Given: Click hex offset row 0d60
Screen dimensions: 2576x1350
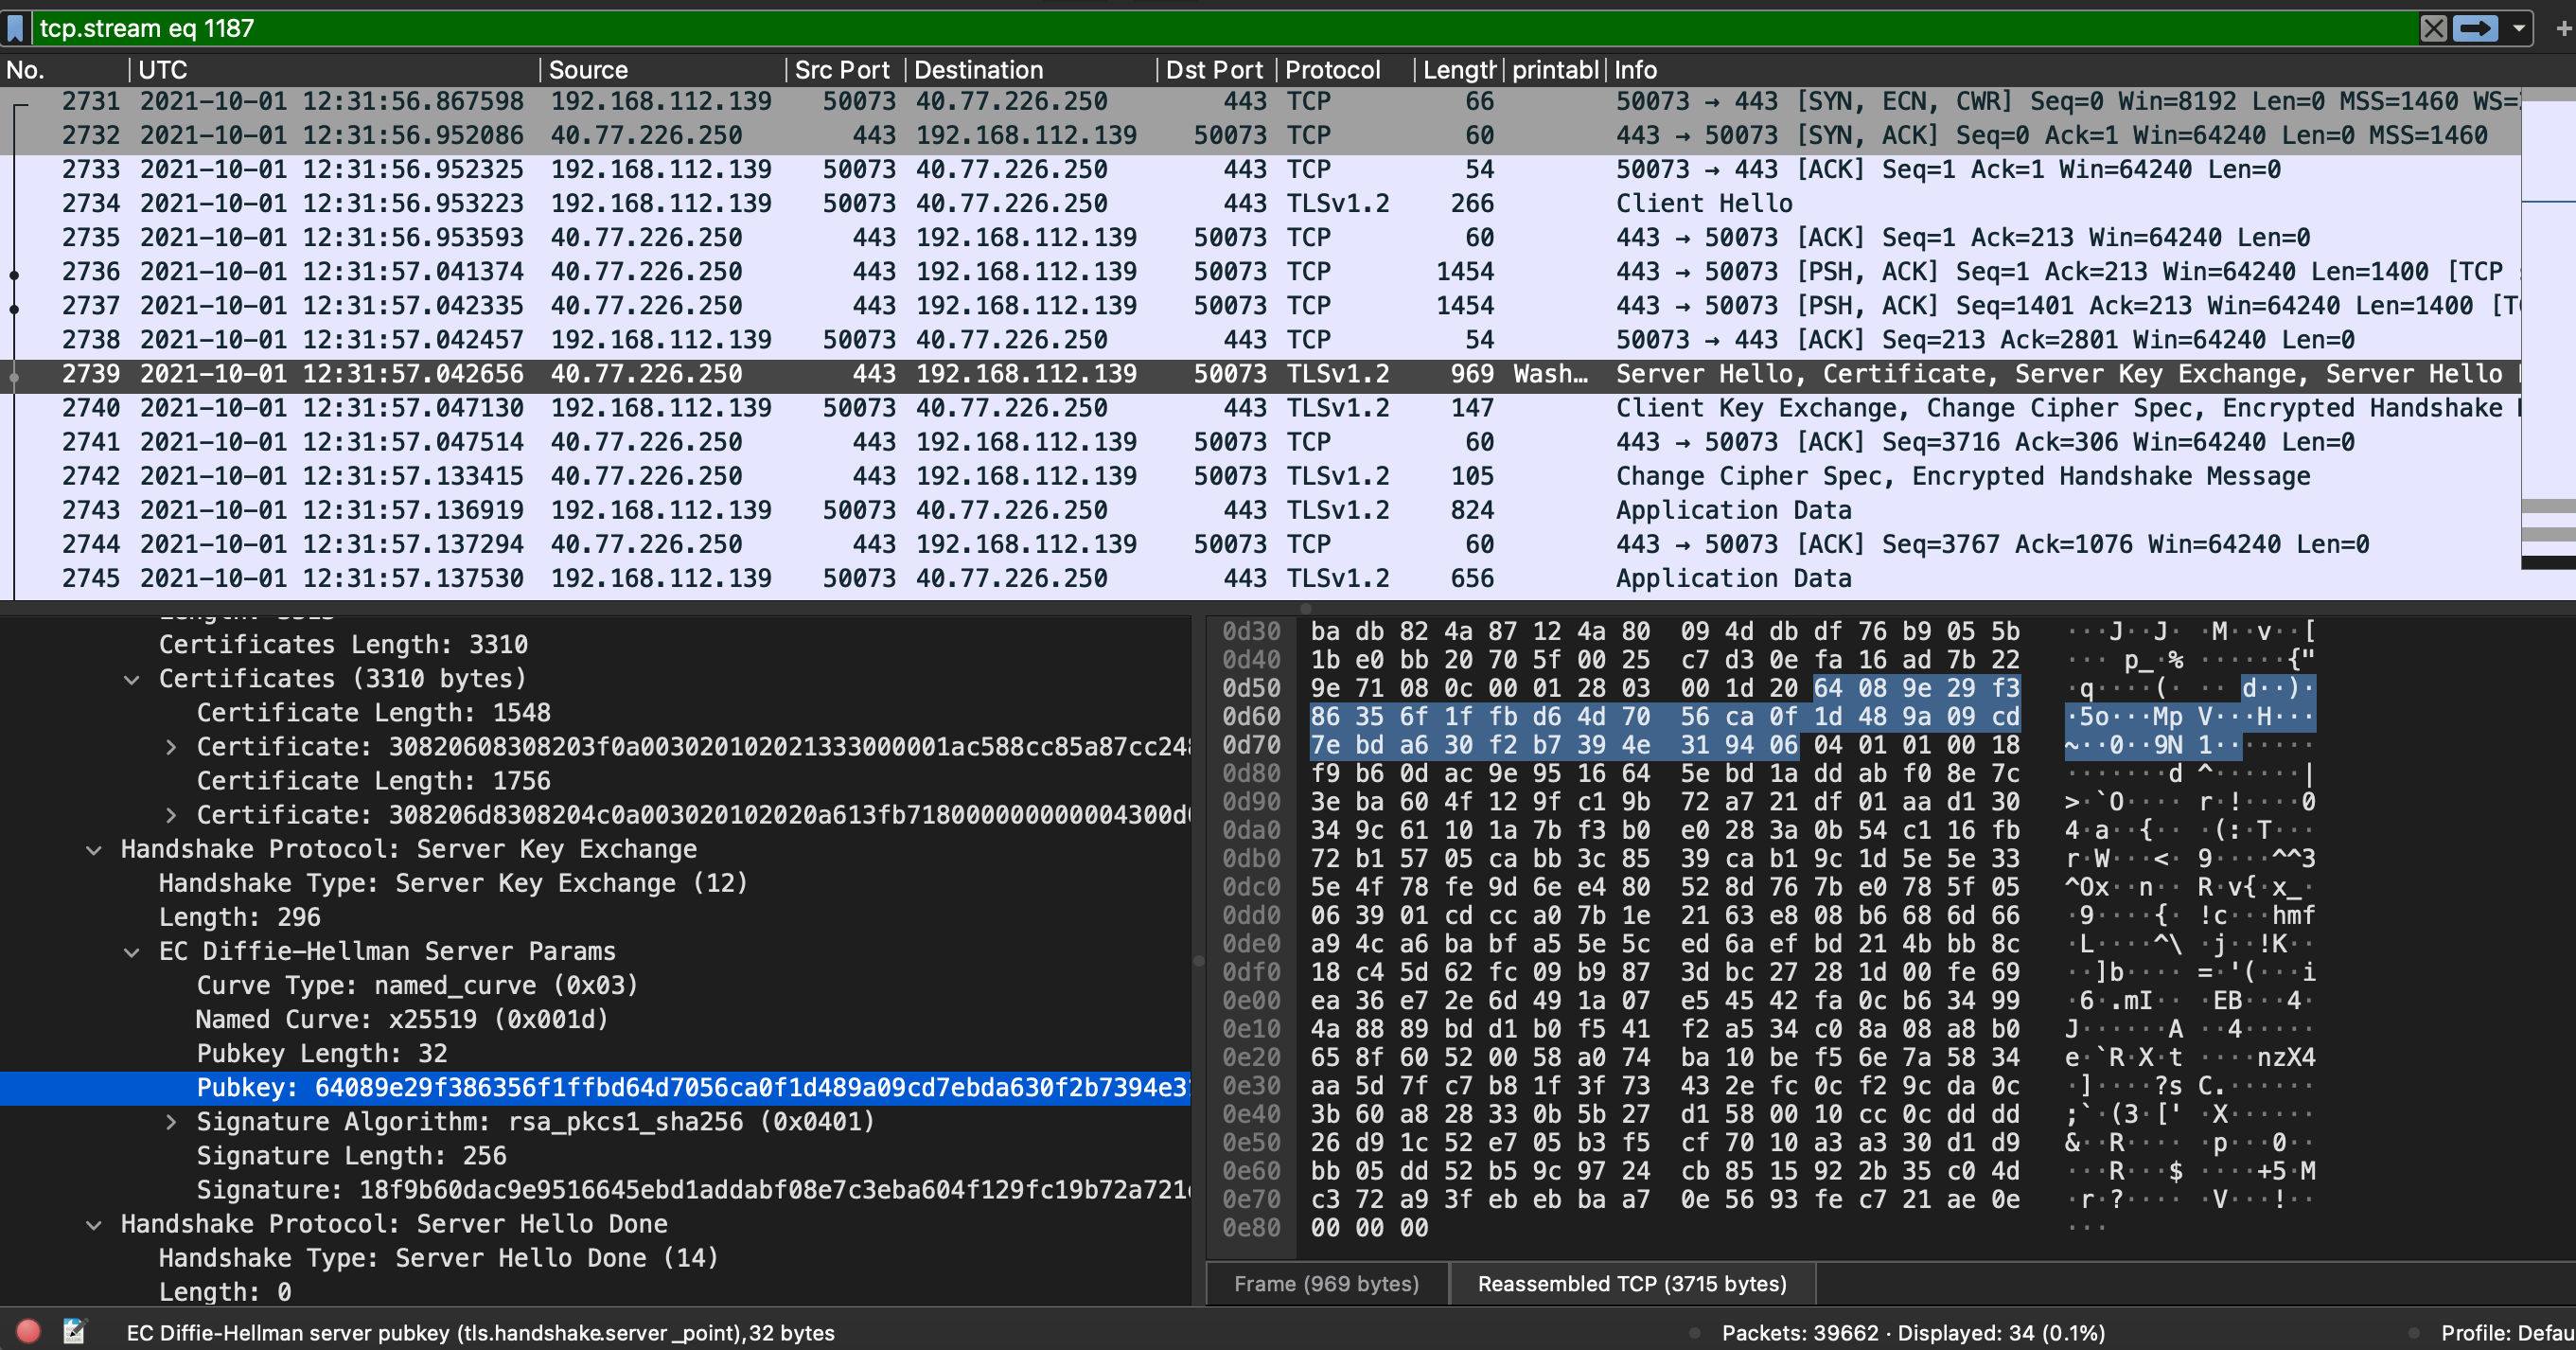Looking at the screenshot, I should click(x=1251, y=717).
